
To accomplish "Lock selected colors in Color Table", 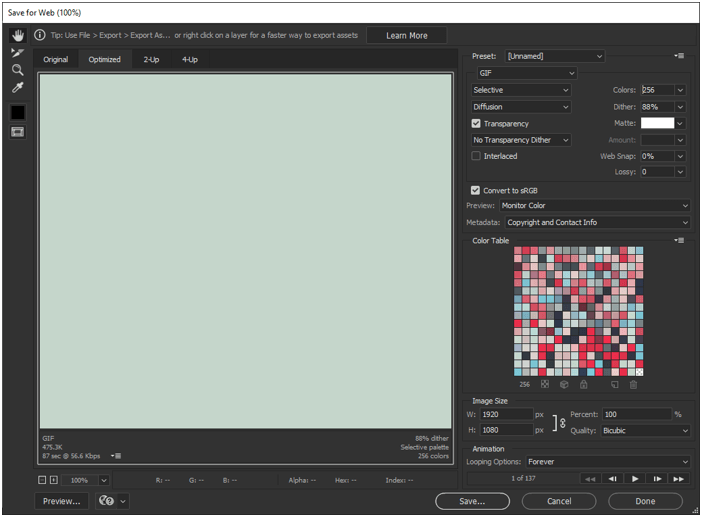I will pyautogui.click(x=583, y=385).
